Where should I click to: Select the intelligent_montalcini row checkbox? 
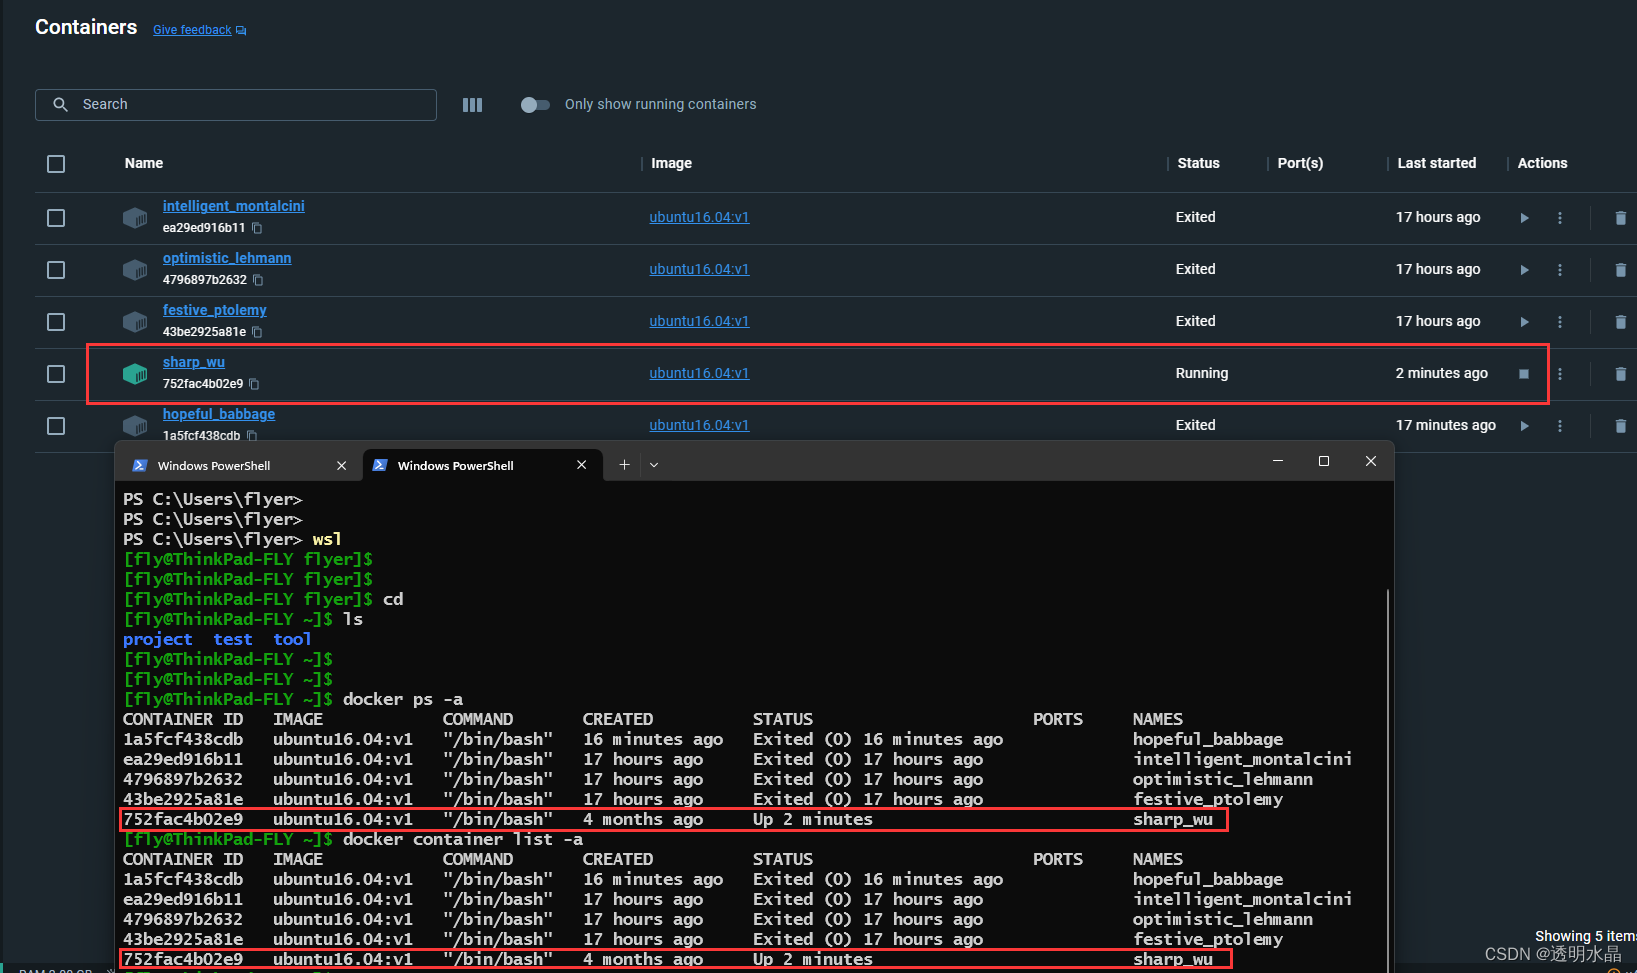click(56, 218)
